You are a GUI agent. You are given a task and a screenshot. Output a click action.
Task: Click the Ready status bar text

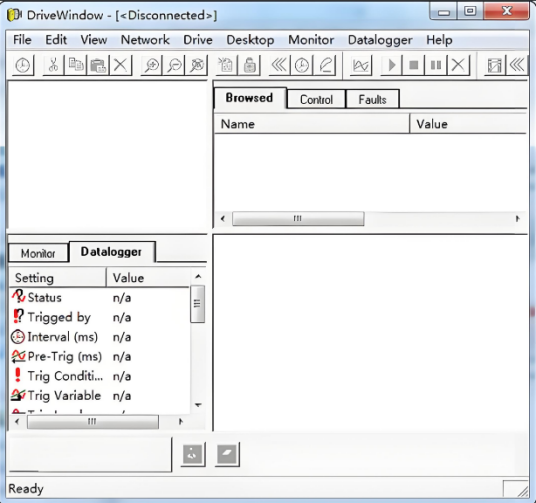[x=26, y=489]
